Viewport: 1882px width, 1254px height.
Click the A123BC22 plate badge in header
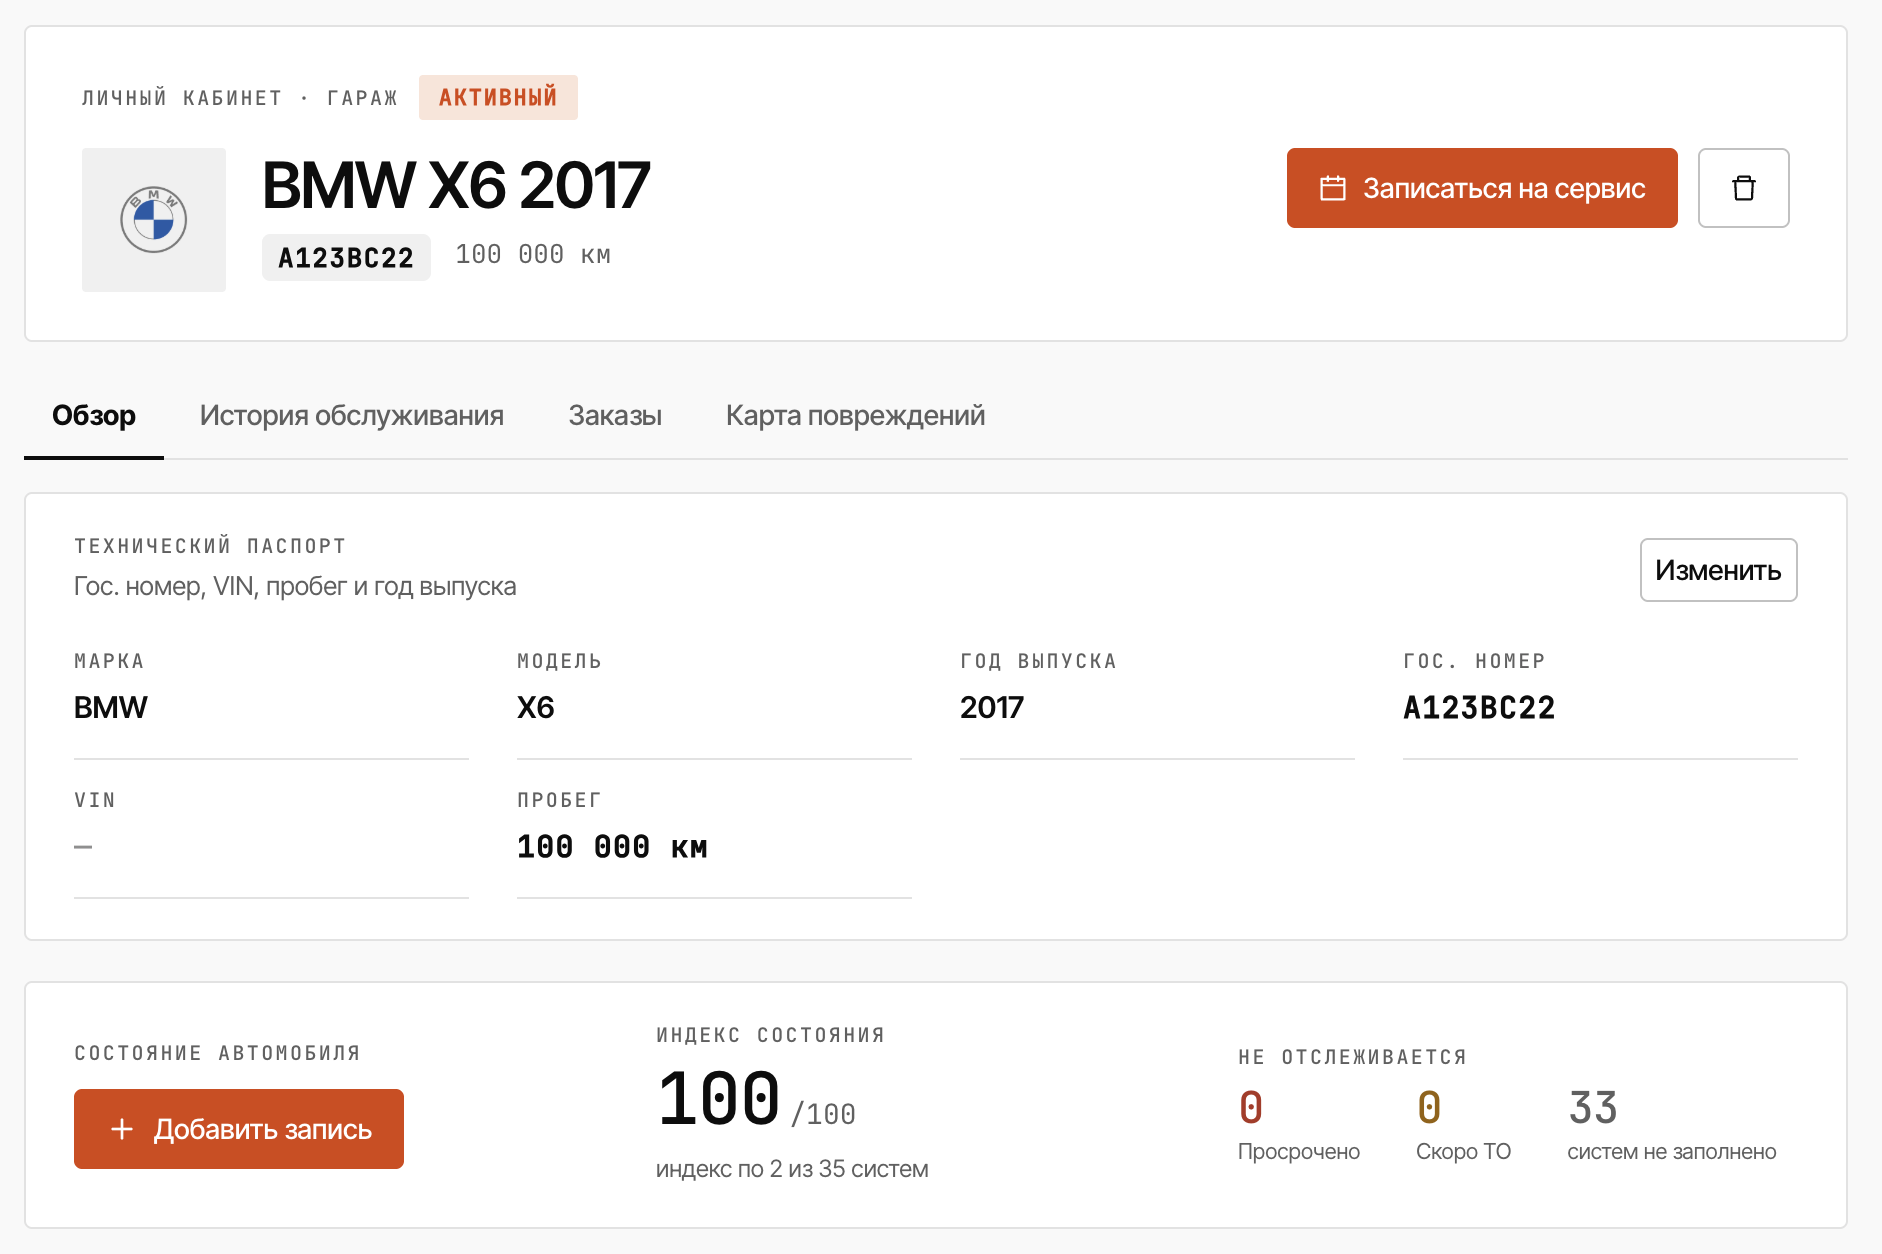346,258
